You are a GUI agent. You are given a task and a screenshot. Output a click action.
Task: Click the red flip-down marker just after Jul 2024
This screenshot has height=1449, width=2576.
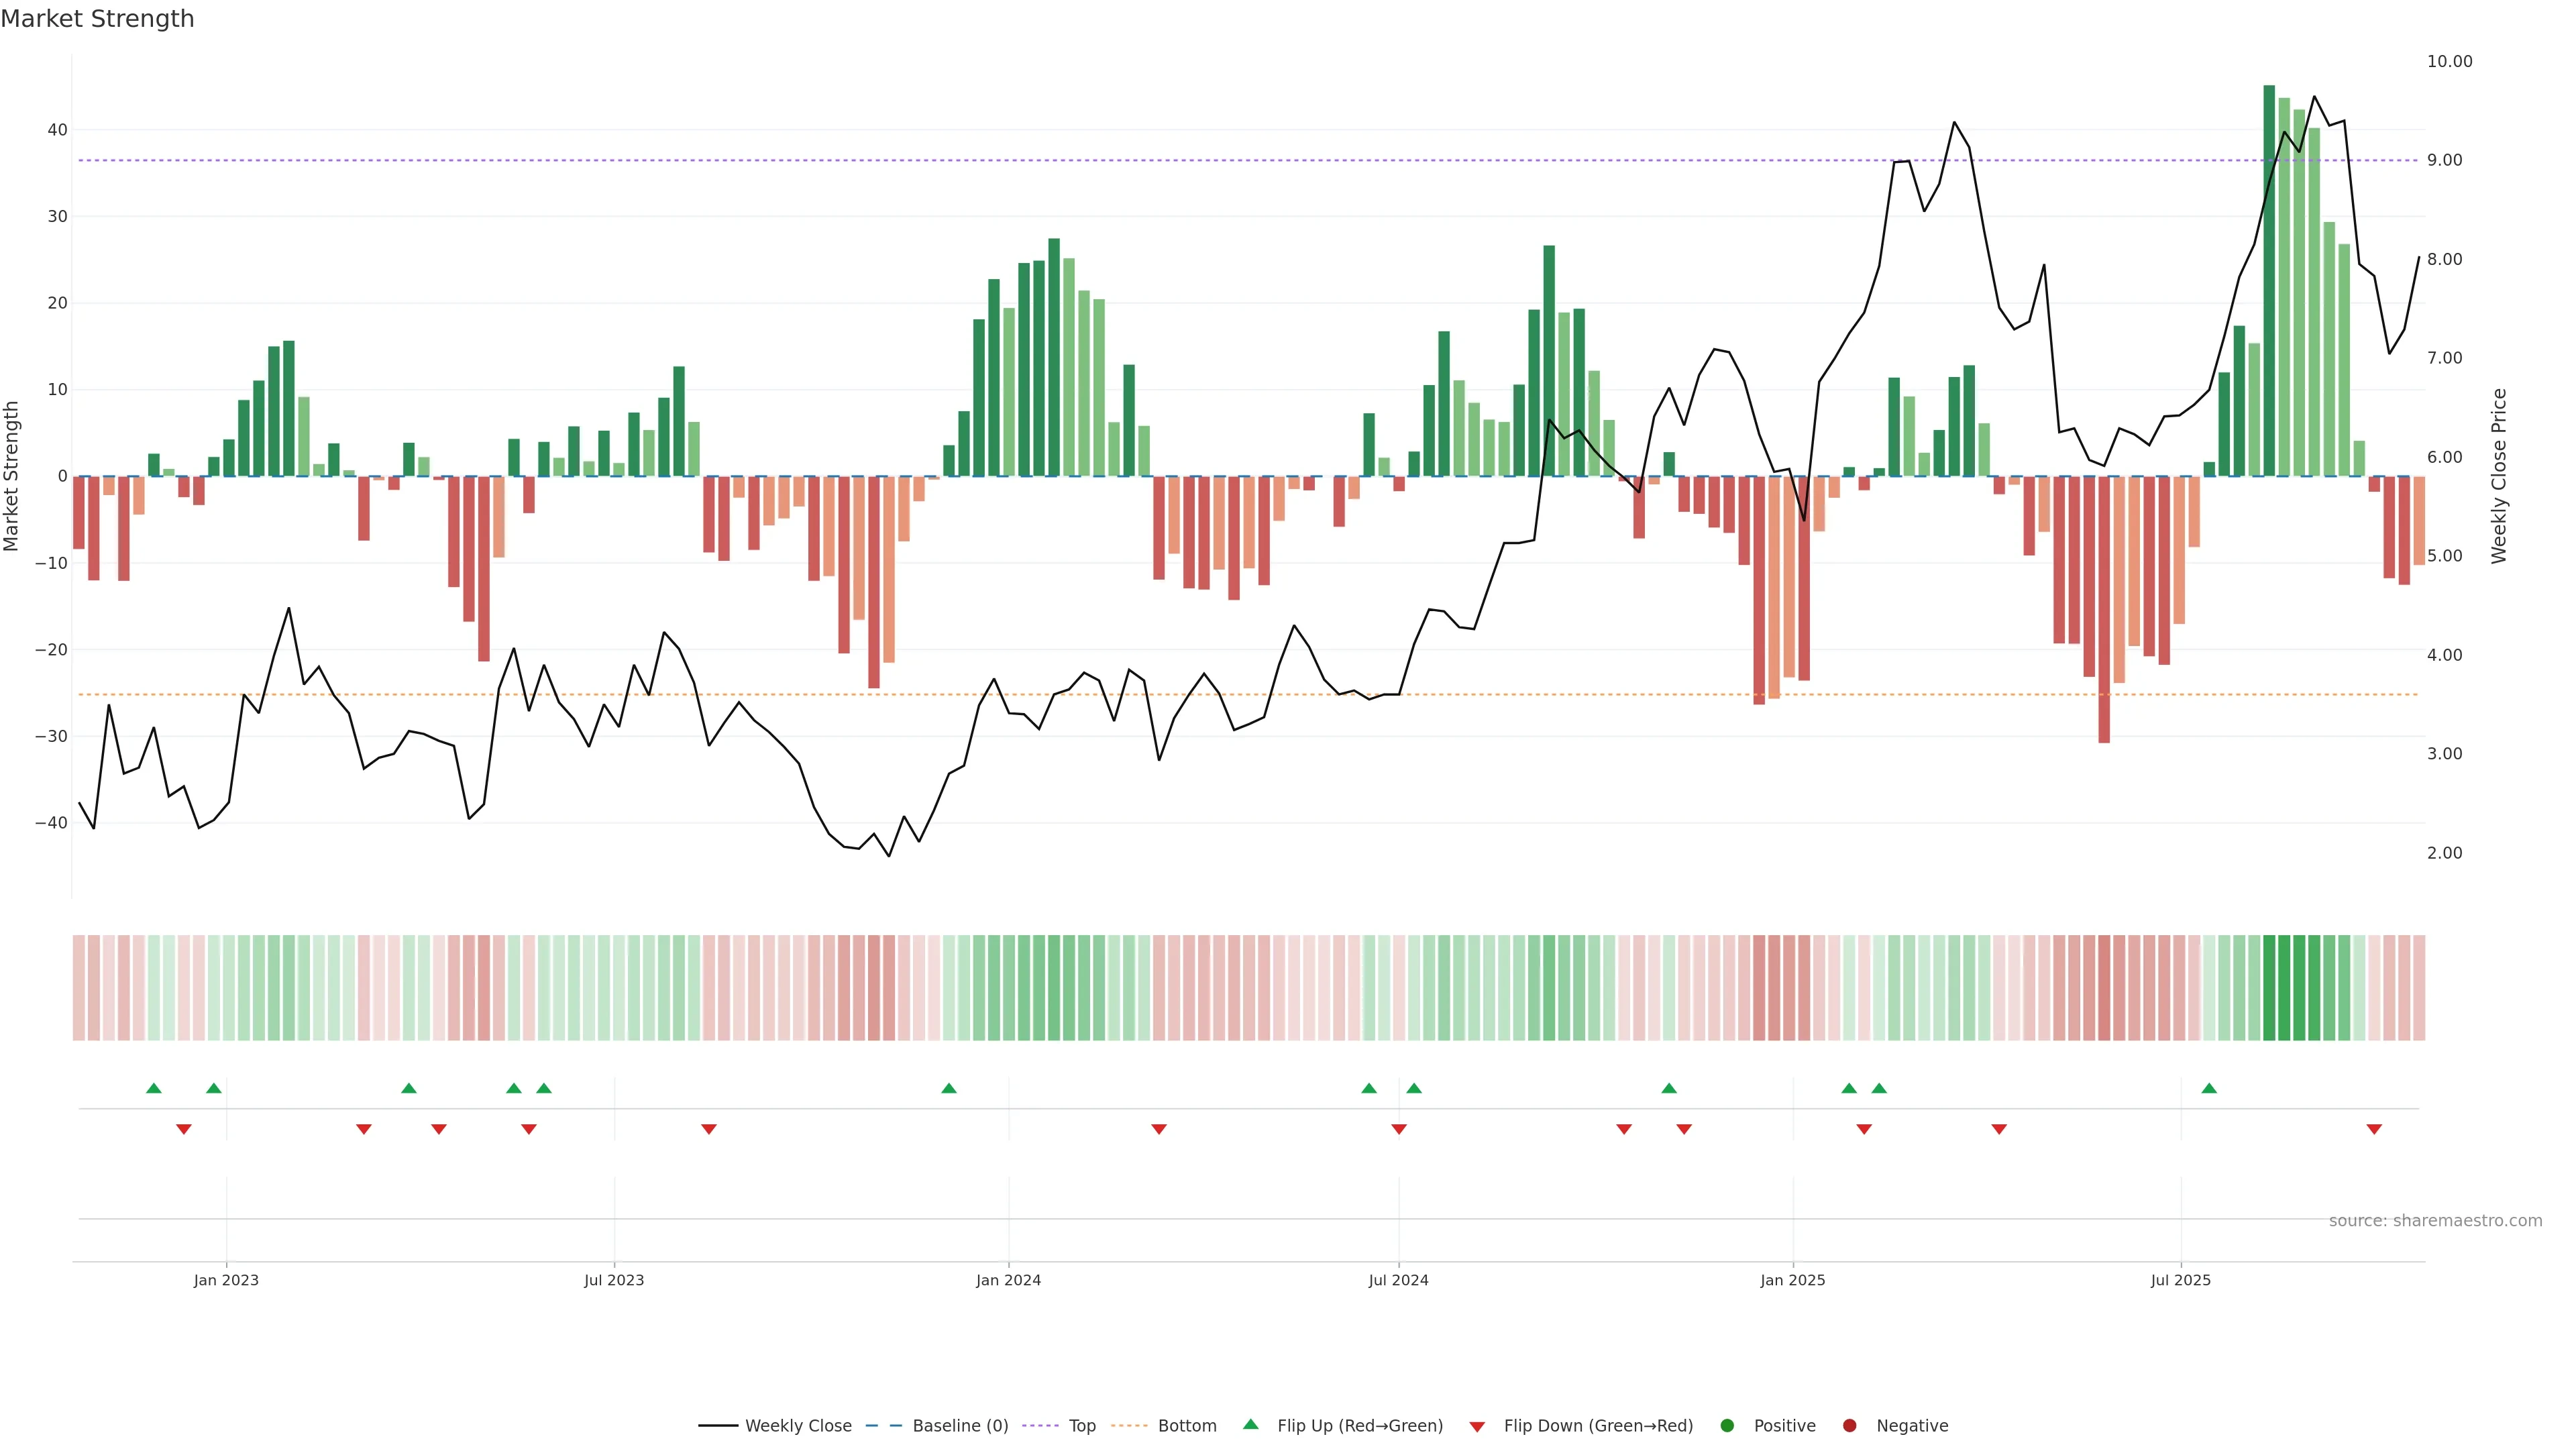pyautogui.click(x=1399, y=1129)
